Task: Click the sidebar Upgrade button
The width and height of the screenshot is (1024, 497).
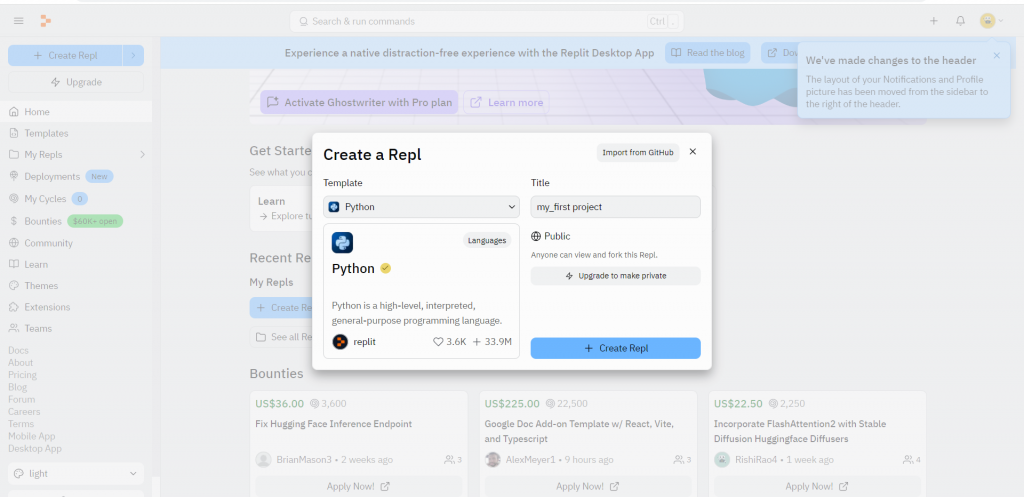Action: pos(76,82)
